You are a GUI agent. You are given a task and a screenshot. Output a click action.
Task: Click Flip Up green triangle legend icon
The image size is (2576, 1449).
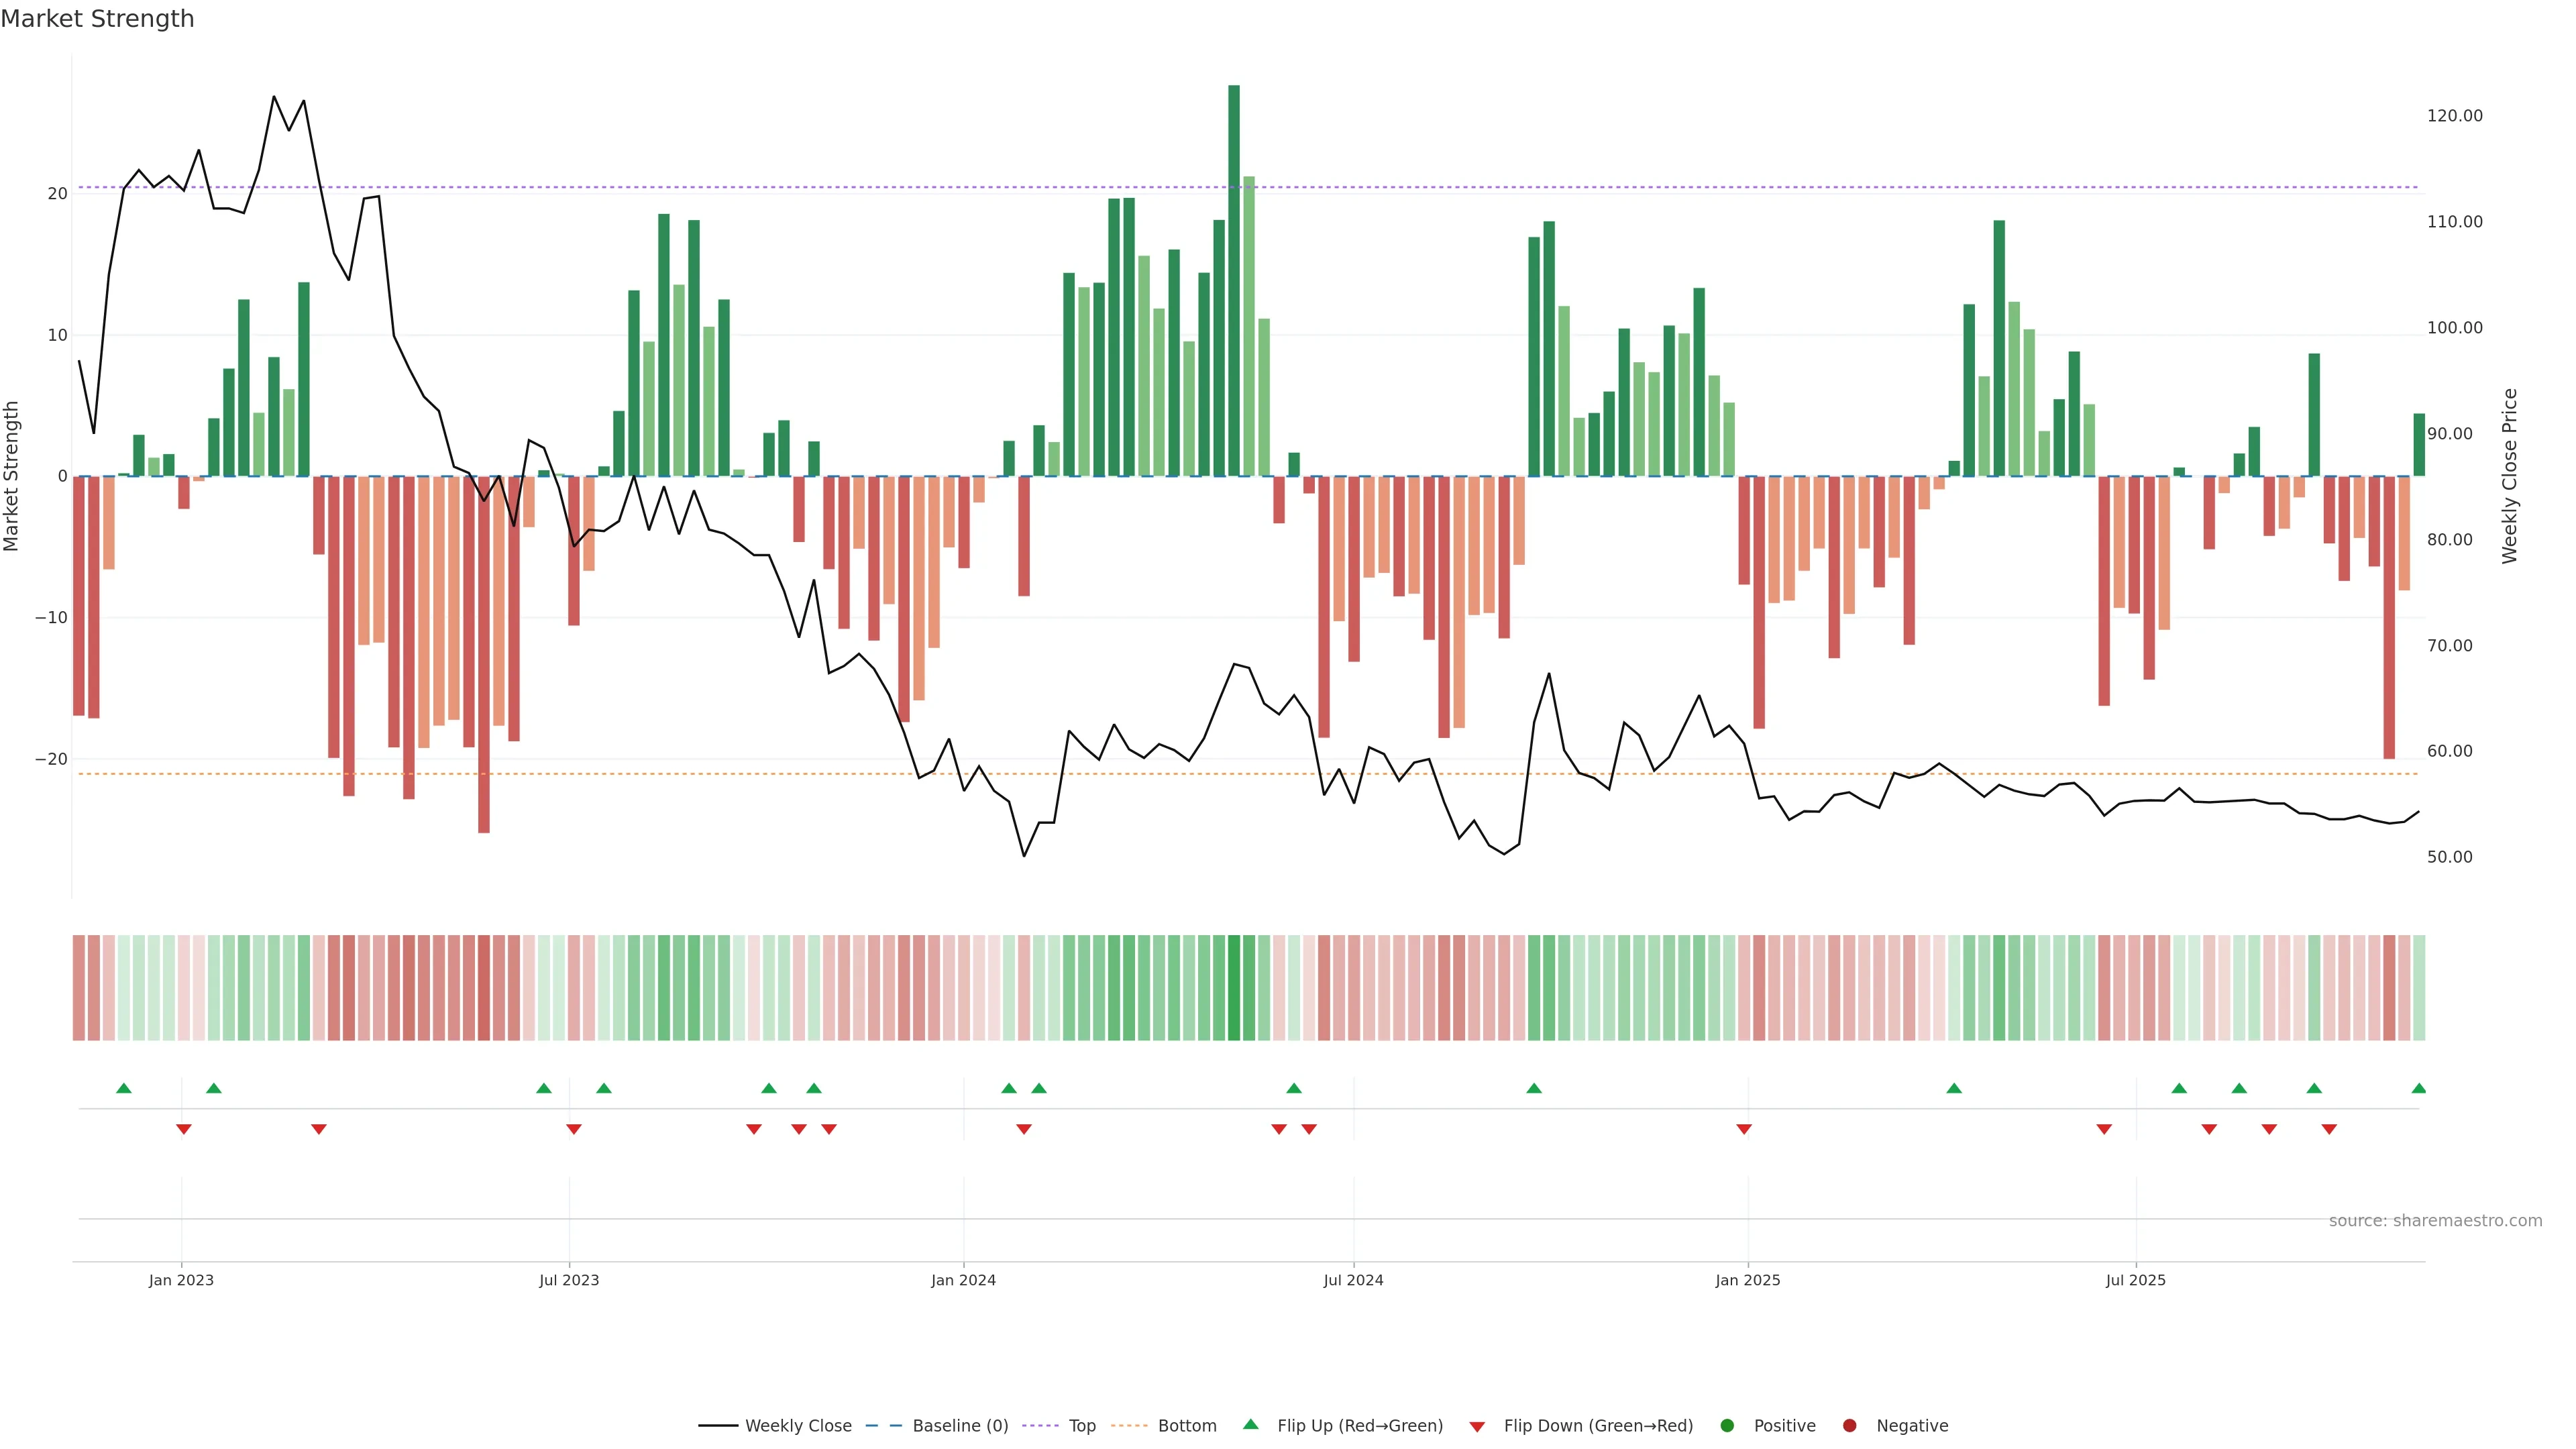pyautogui.click(x=1250, y=1425)
